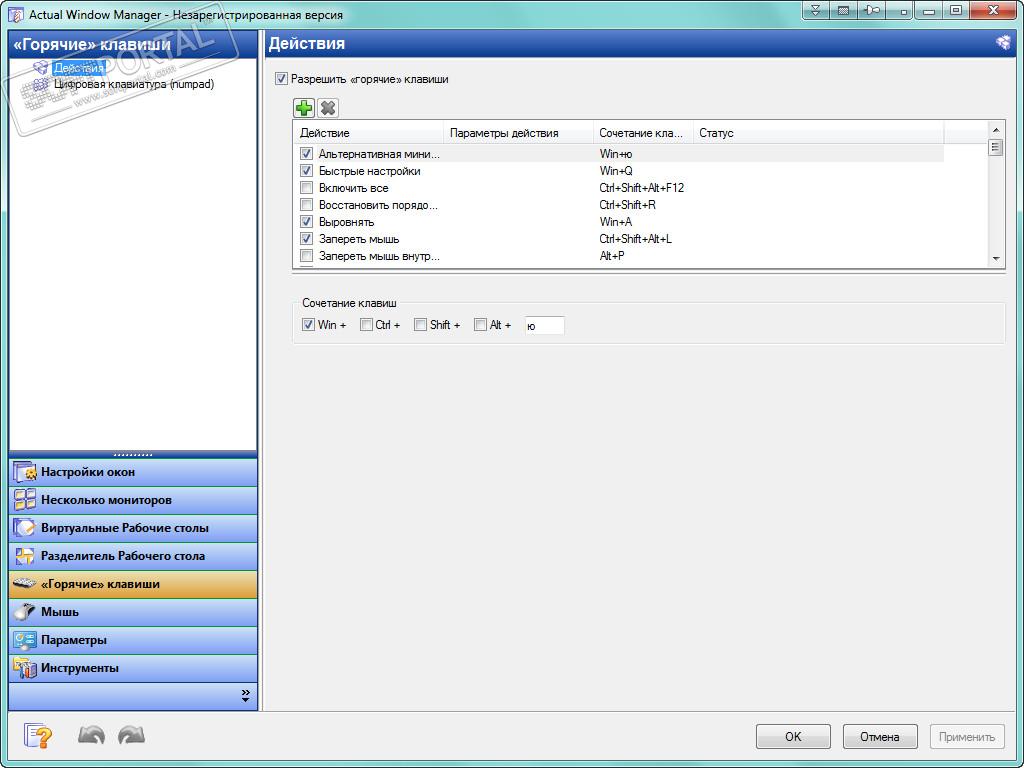1024x768 pixels.
Task: Click the roll-up double-arrow title button
Action: click(815, 10)
